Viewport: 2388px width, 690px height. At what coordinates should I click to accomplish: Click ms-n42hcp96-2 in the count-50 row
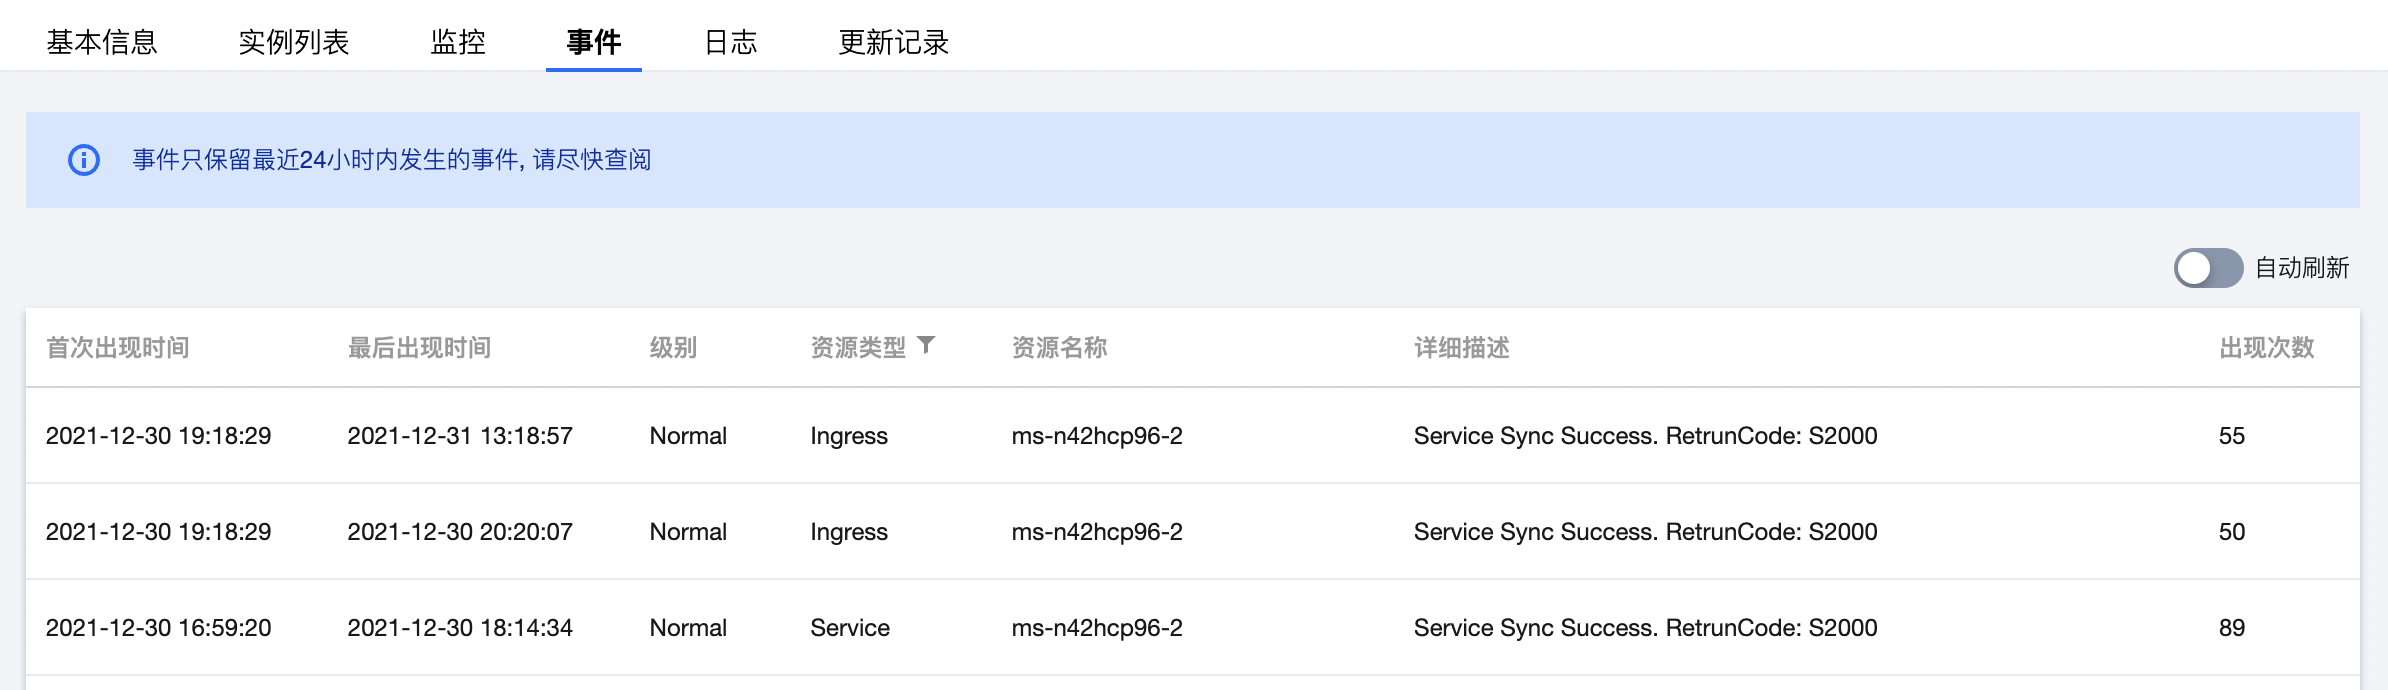coord(1097,532)
